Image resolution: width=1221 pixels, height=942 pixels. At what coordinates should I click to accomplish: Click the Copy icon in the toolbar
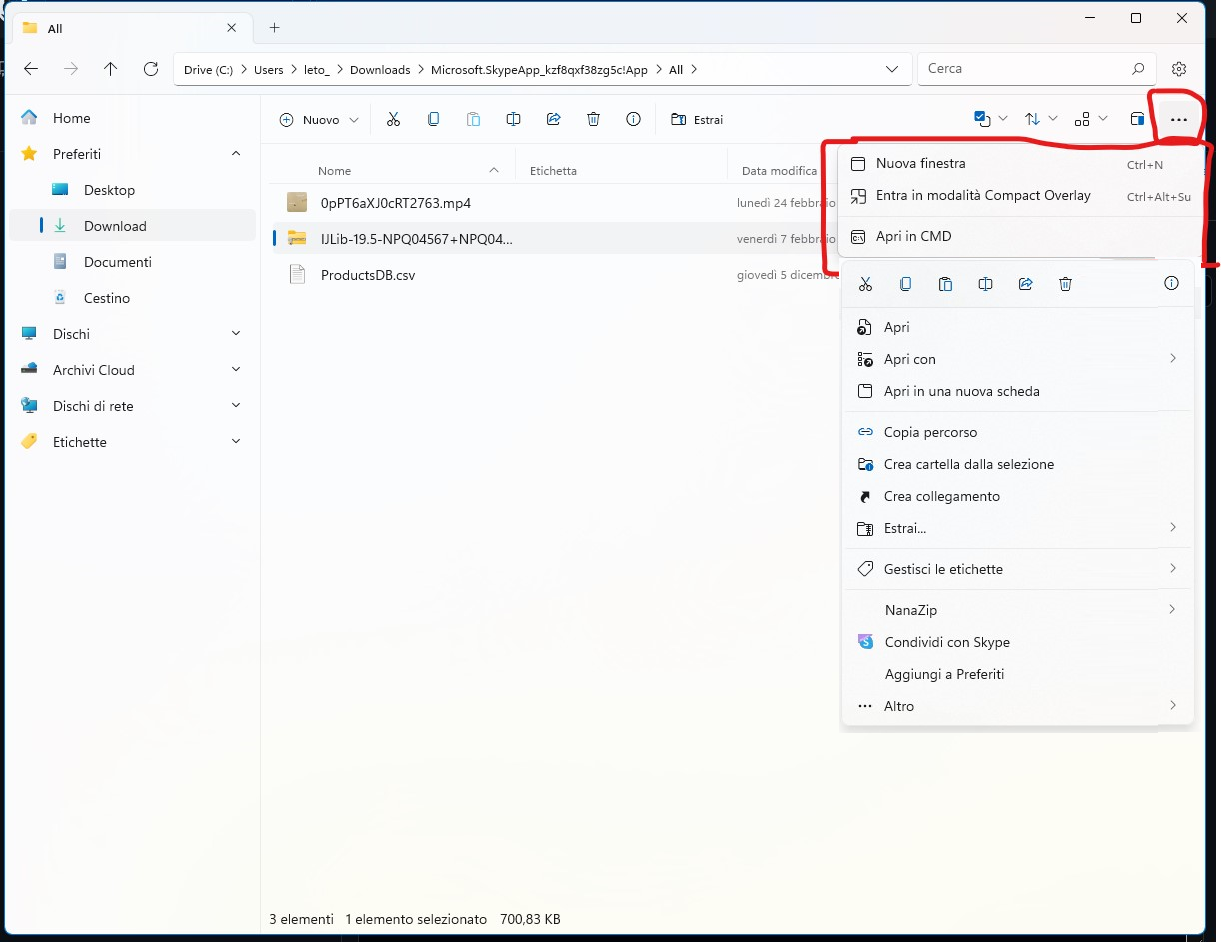point(433,119)
